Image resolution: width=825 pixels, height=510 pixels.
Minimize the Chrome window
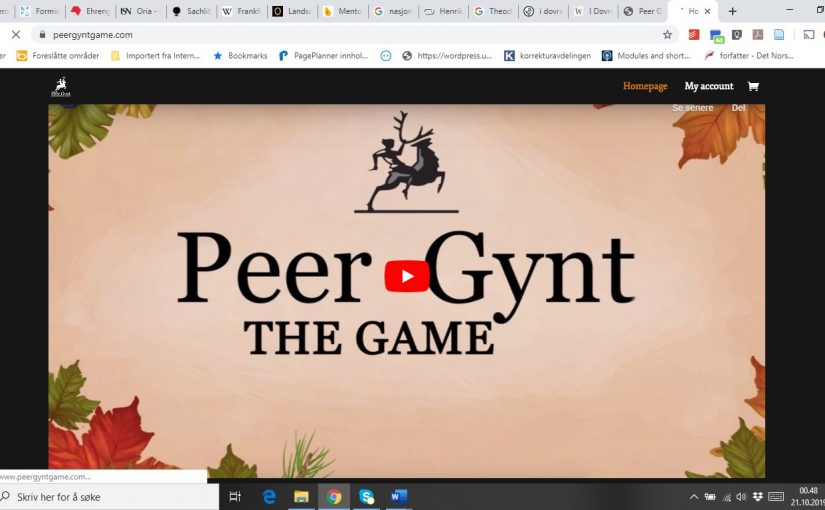789,10
